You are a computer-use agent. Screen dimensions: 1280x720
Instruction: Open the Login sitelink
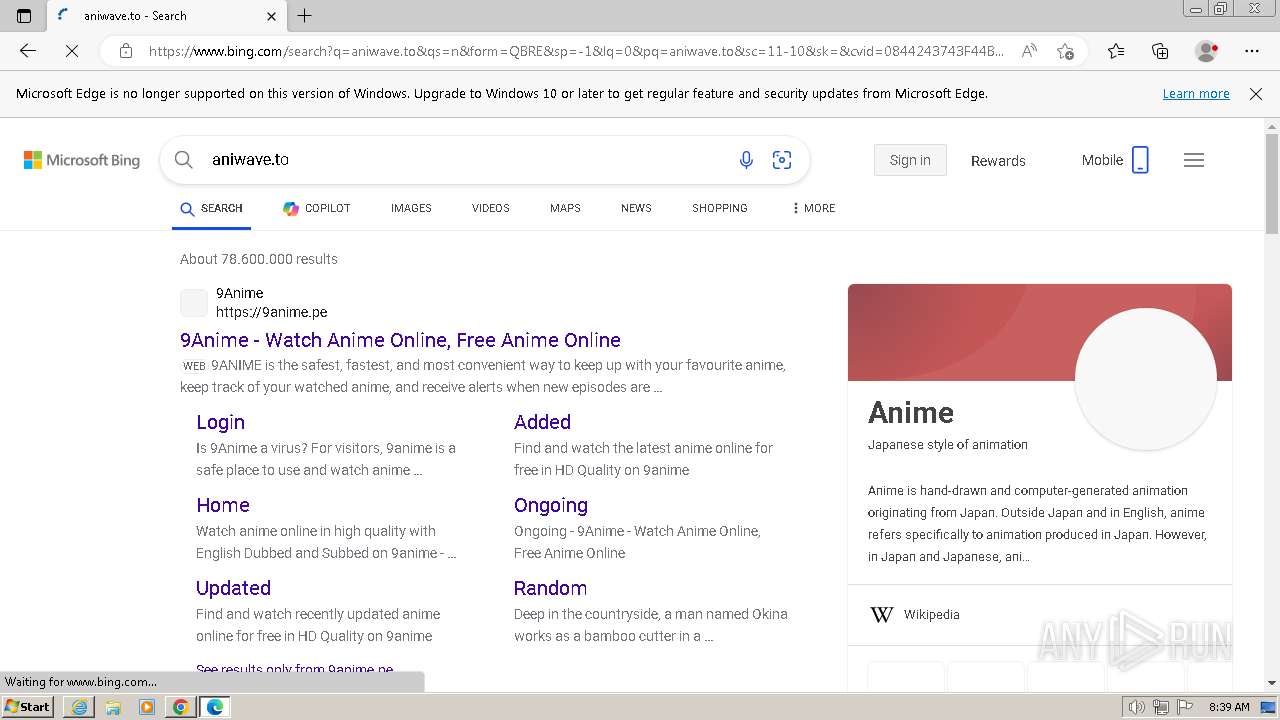pyautogui.click(x=220, y=422)
